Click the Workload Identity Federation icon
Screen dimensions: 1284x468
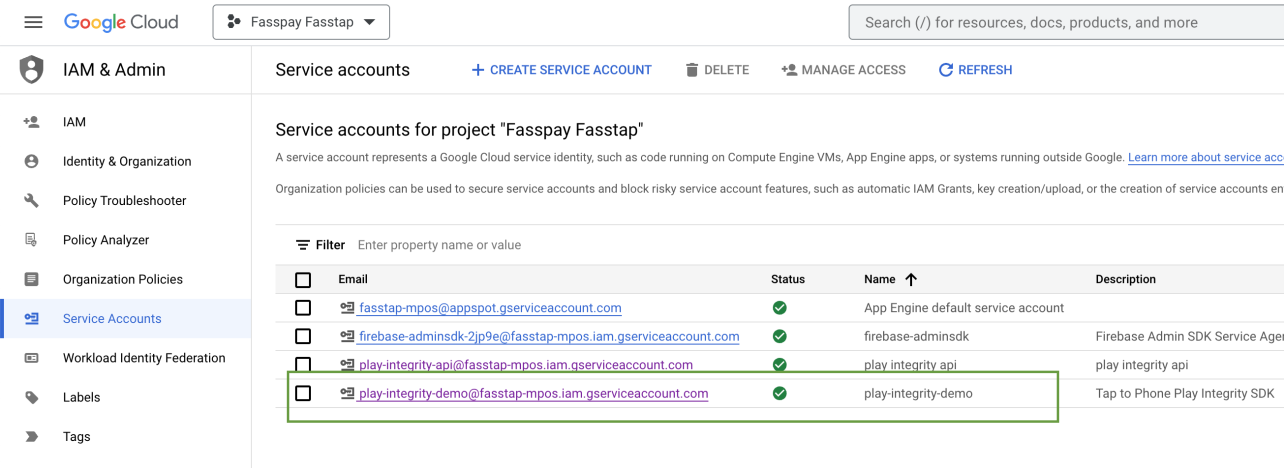tap(31, 358)
